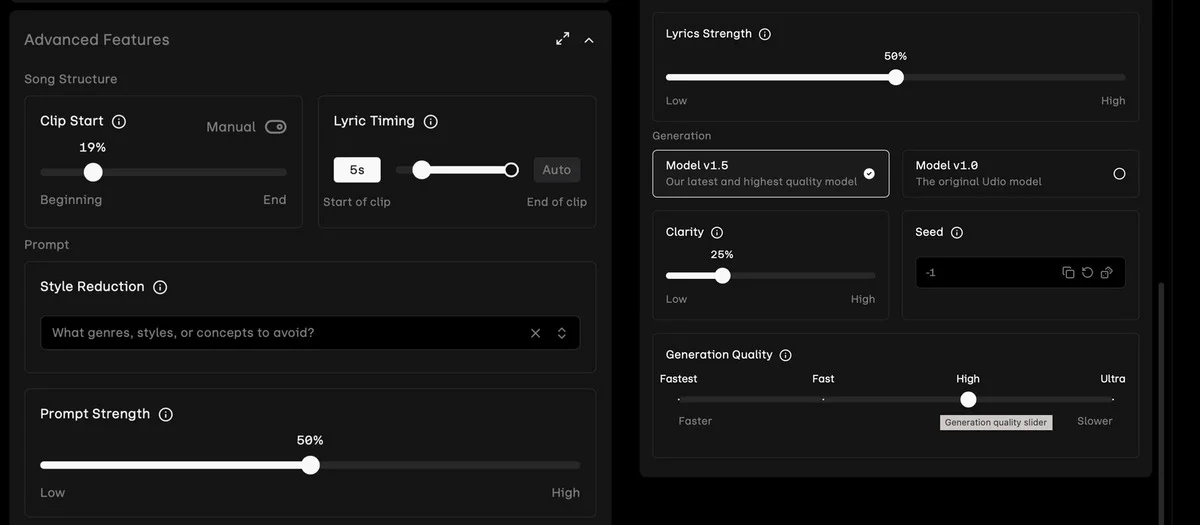Click into the Style Reduction input field
The height and width of the screenshot is (525, 1200).
click(x=280, y=333)
